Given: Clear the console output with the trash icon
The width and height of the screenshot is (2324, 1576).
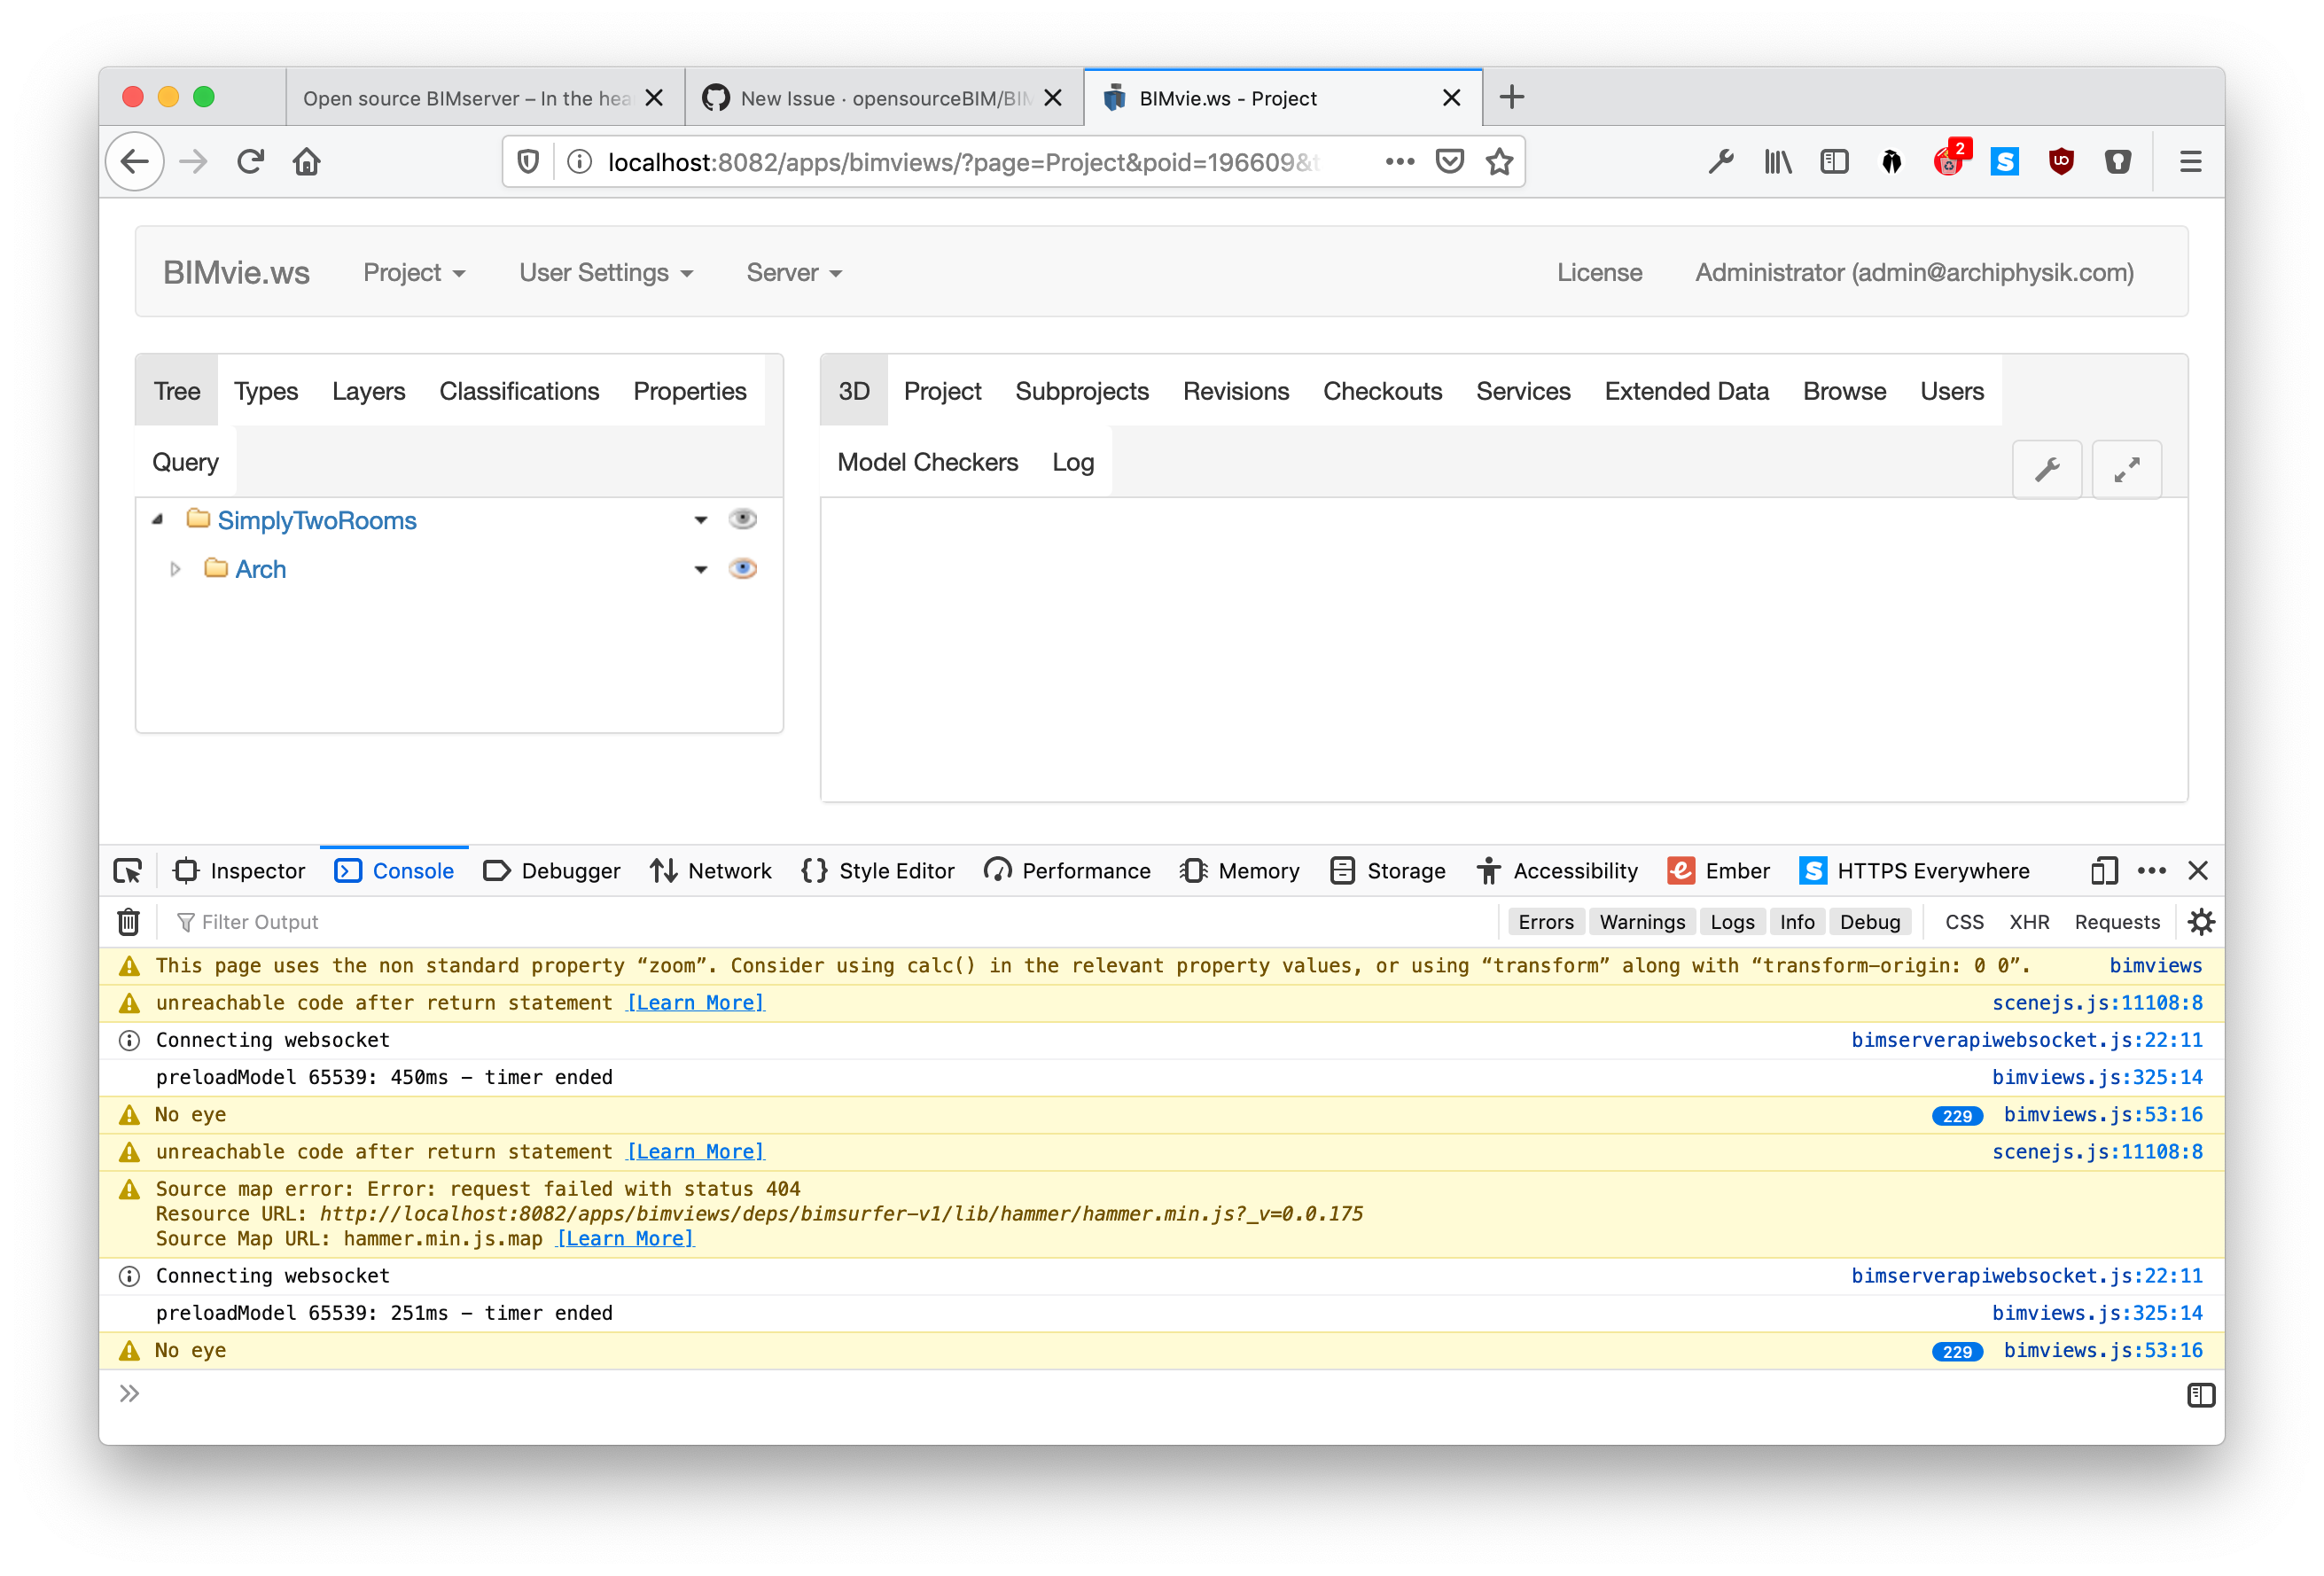Looking at the screenshot, I should click(127, 921).
